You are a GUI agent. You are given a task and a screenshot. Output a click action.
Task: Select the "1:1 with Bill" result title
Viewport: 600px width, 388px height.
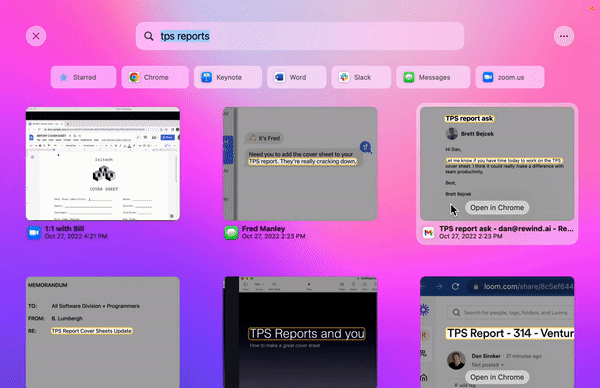pyautogui.click(x=64, y=228)
